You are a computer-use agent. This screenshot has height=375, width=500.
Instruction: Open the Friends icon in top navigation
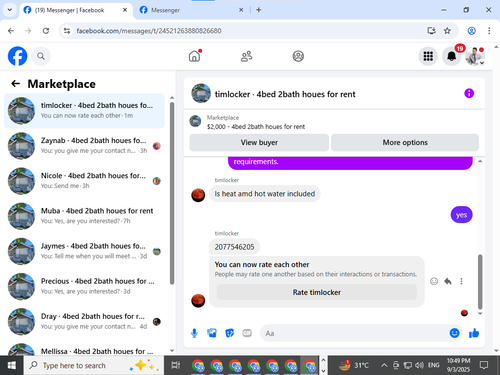[x=246, y=56]
